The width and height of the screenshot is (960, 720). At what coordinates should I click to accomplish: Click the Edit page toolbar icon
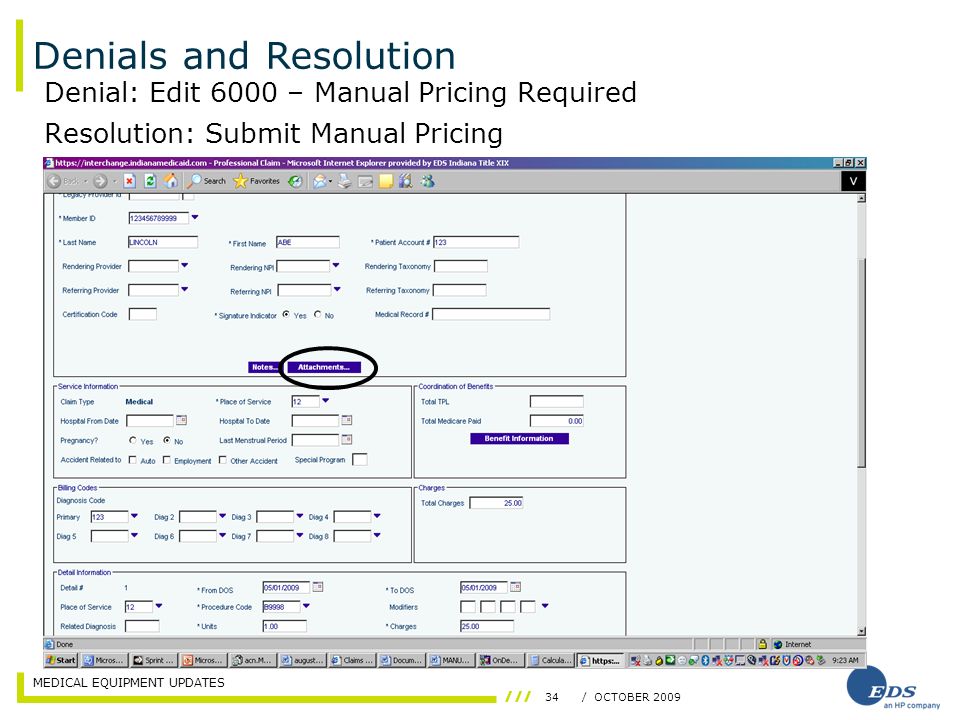point(366,181)
